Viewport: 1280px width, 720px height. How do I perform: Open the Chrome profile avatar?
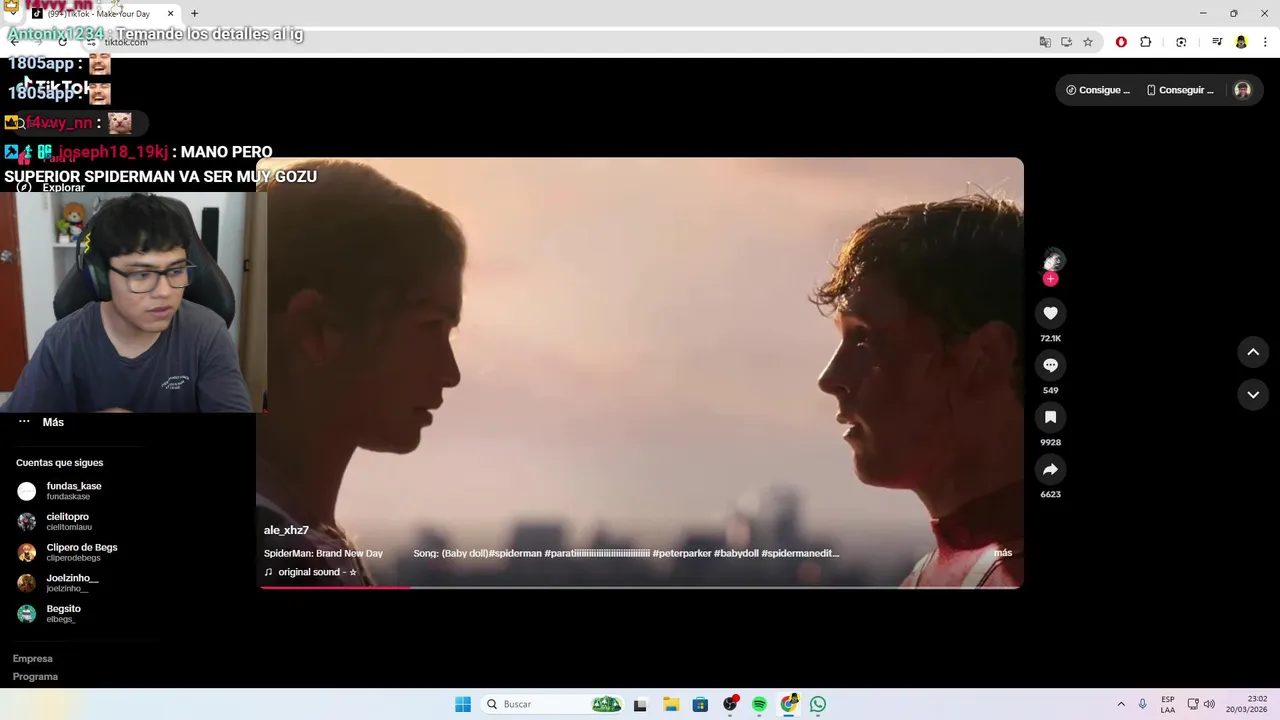click(x=1241, y=42)
